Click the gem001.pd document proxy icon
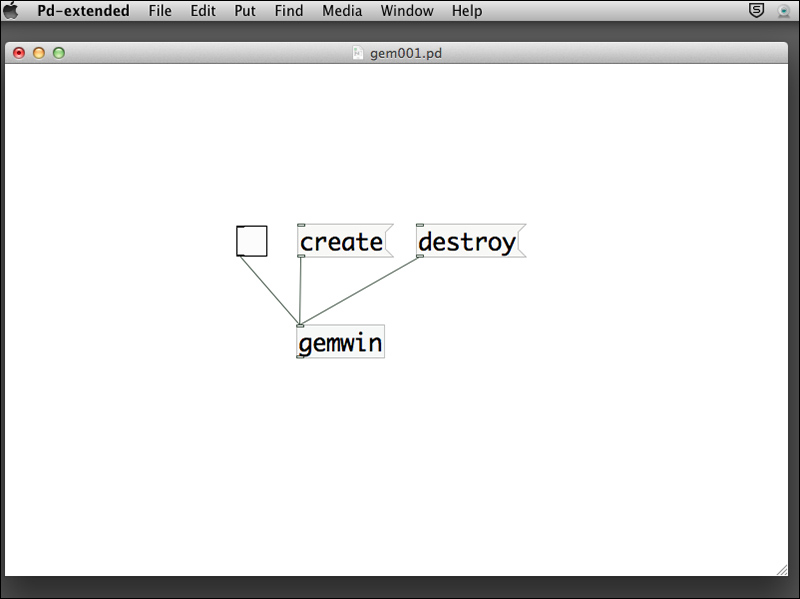 click(x=358, y=53)
